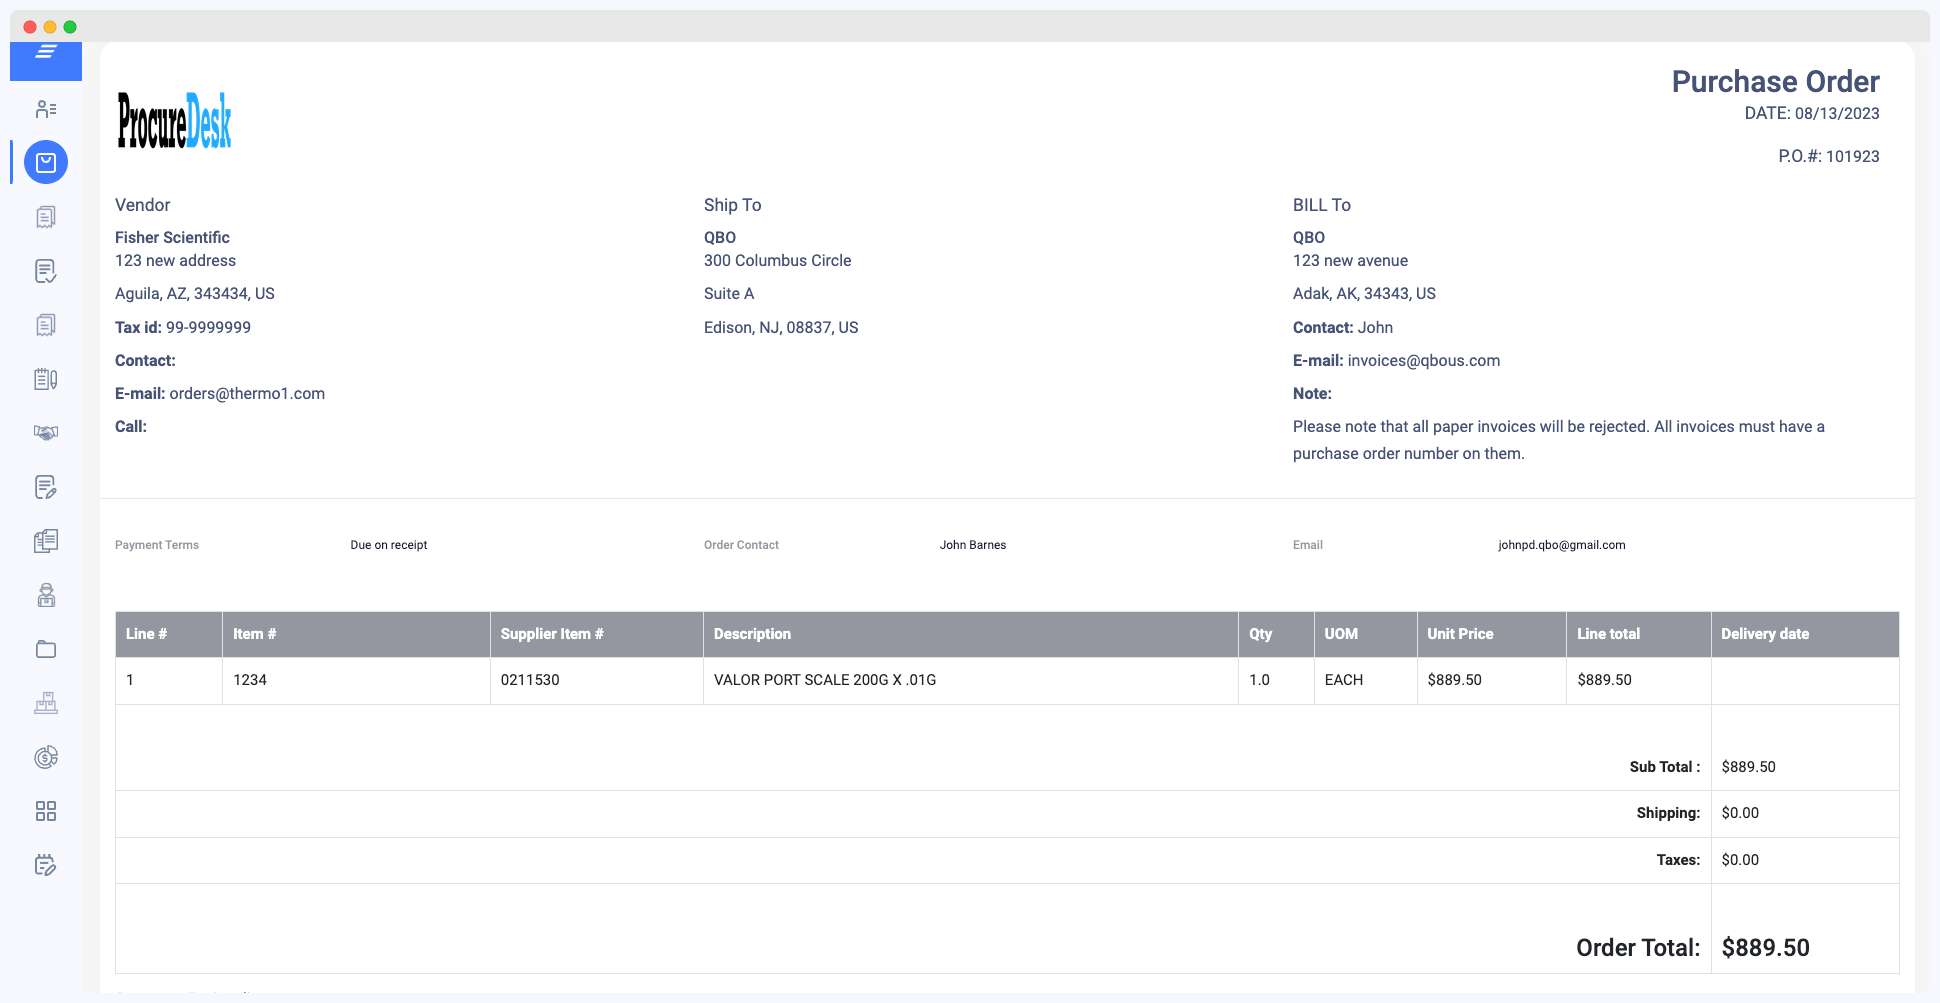Image resolution: width=1940 pixels, height=1003 pixels.
Task: Select the document-with-checkmark approvals icon
Action: (46, 271)
